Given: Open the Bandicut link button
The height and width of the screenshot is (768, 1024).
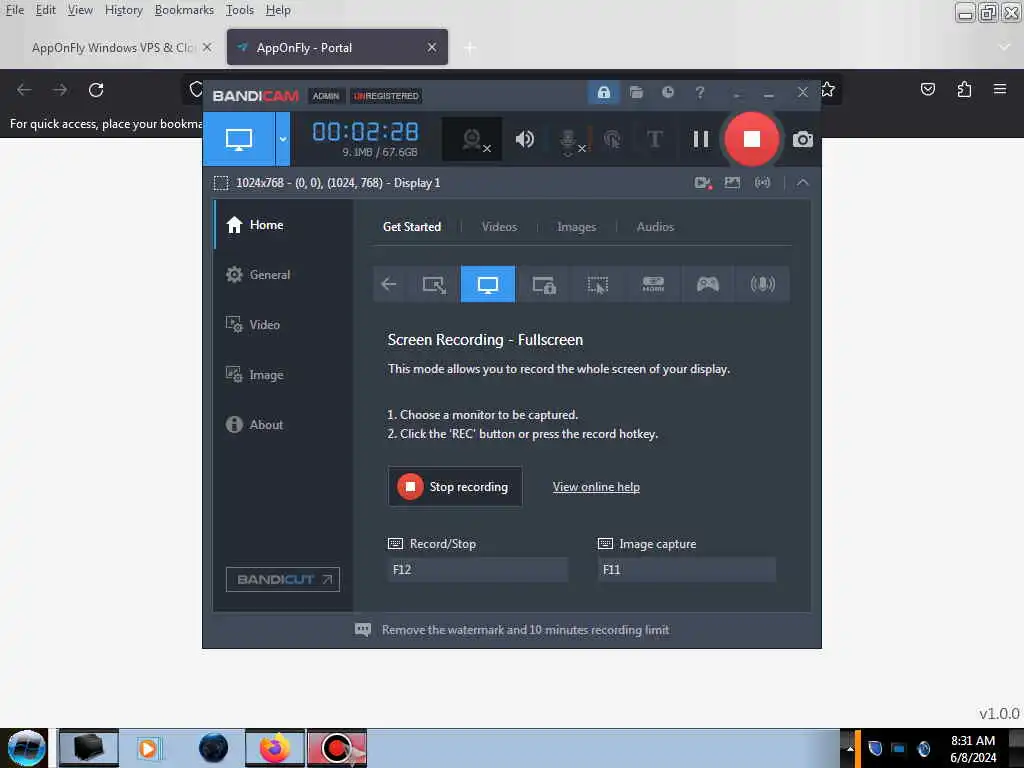Looking at the screenshot, I should (x=283, y=579).
